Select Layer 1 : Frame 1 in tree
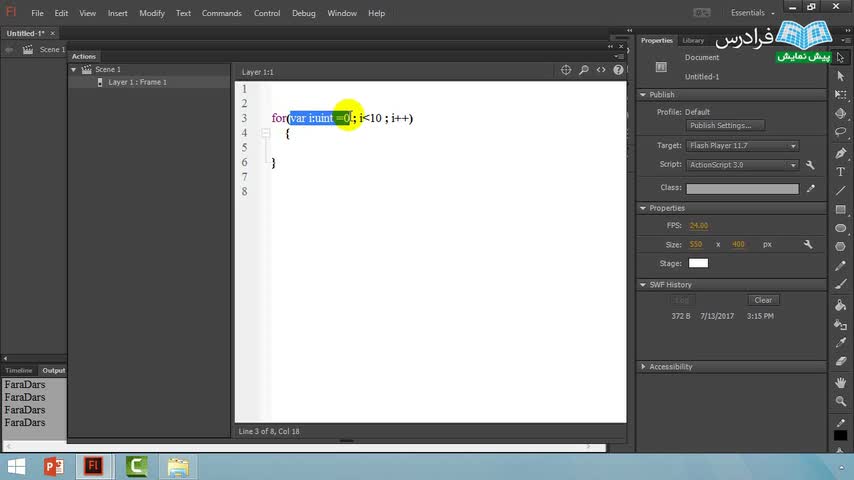The image size is (854, 480). (x=137, y=82)
